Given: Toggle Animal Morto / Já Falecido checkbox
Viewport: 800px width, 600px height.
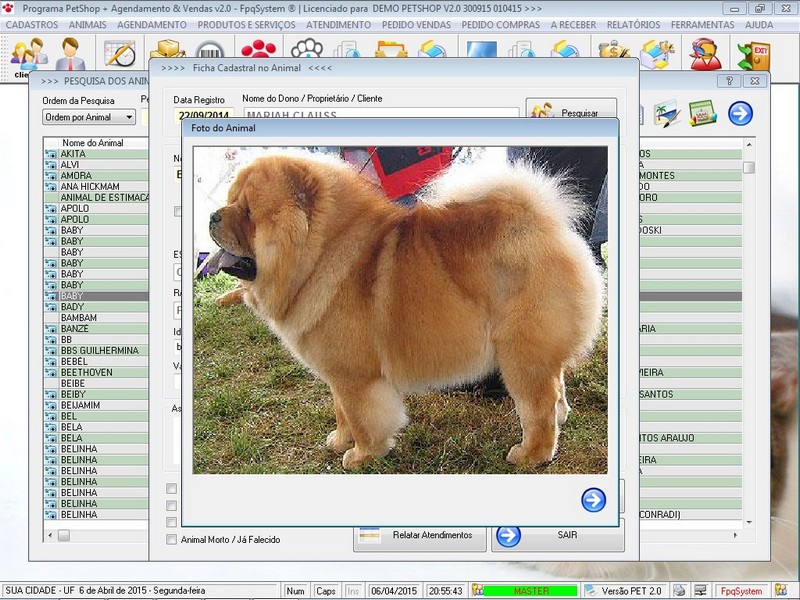Looking at the screenshot, I should pos(172,539).
